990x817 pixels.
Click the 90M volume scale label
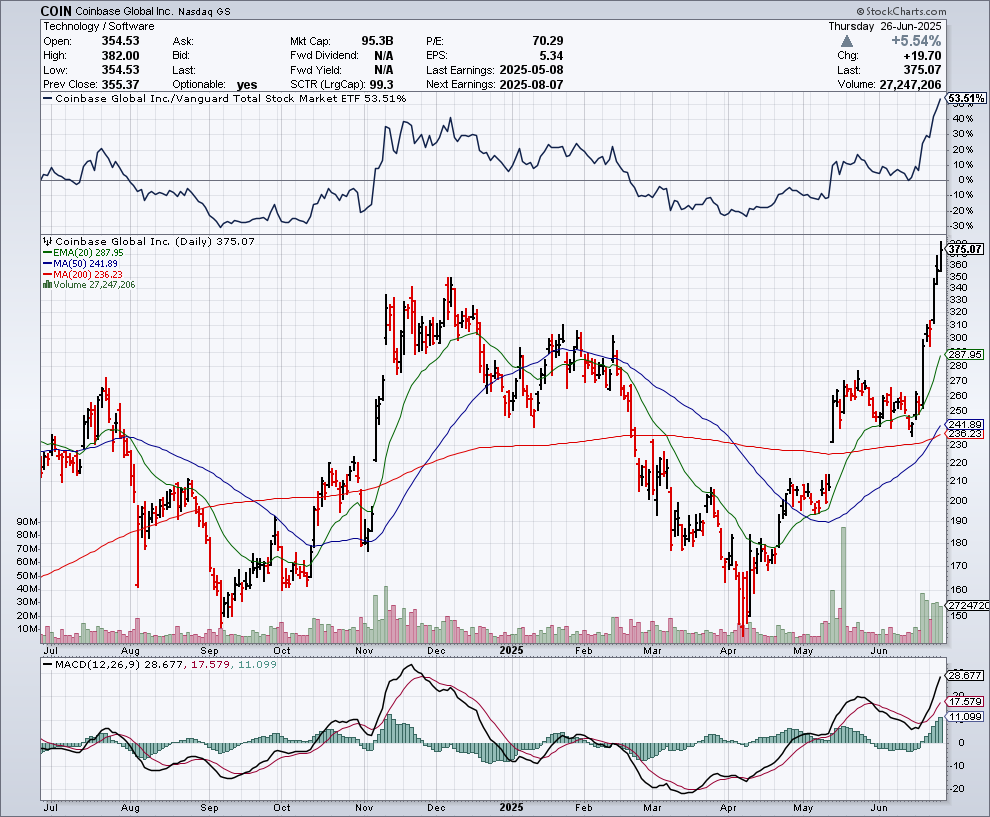click(x=28, y=522)
